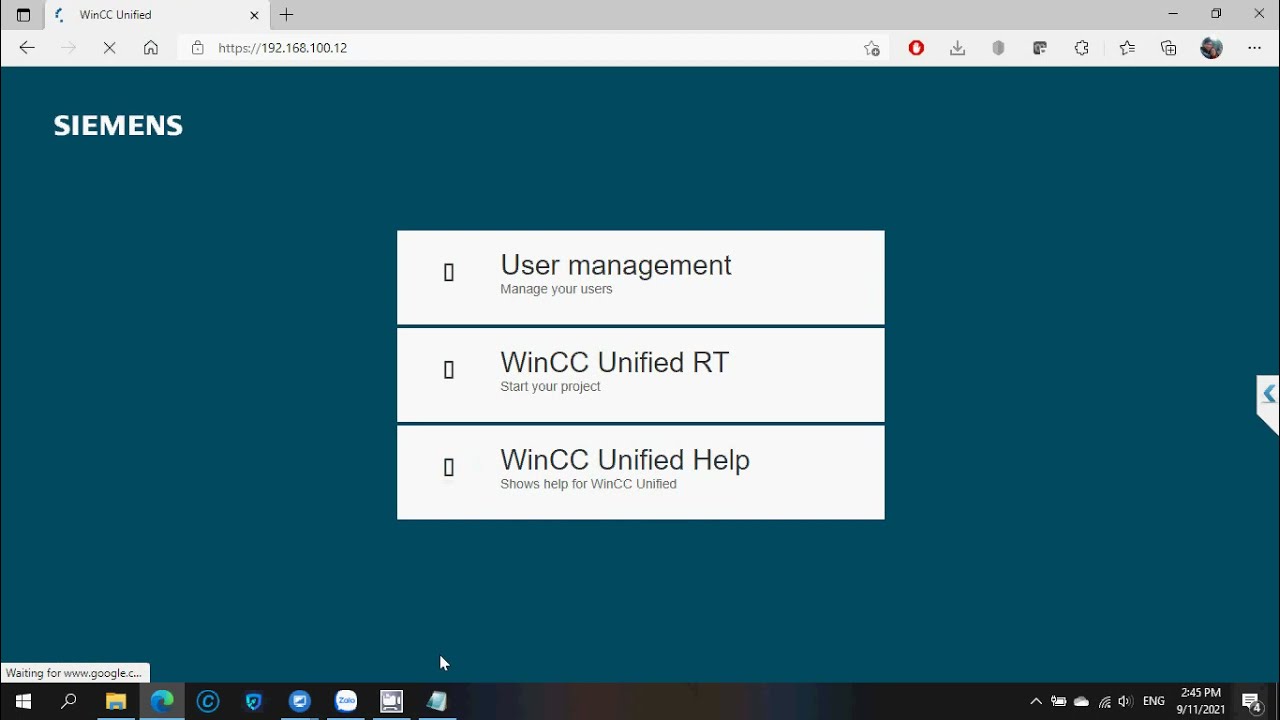Screen dimensions: 1280x720
Task: Click the battery tray icon
Action: pyautogui.click(x=1058, y=701)
